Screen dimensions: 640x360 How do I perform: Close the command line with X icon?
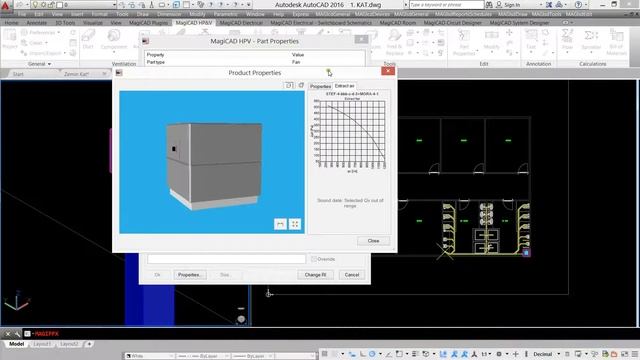click(x=8, y=334)
